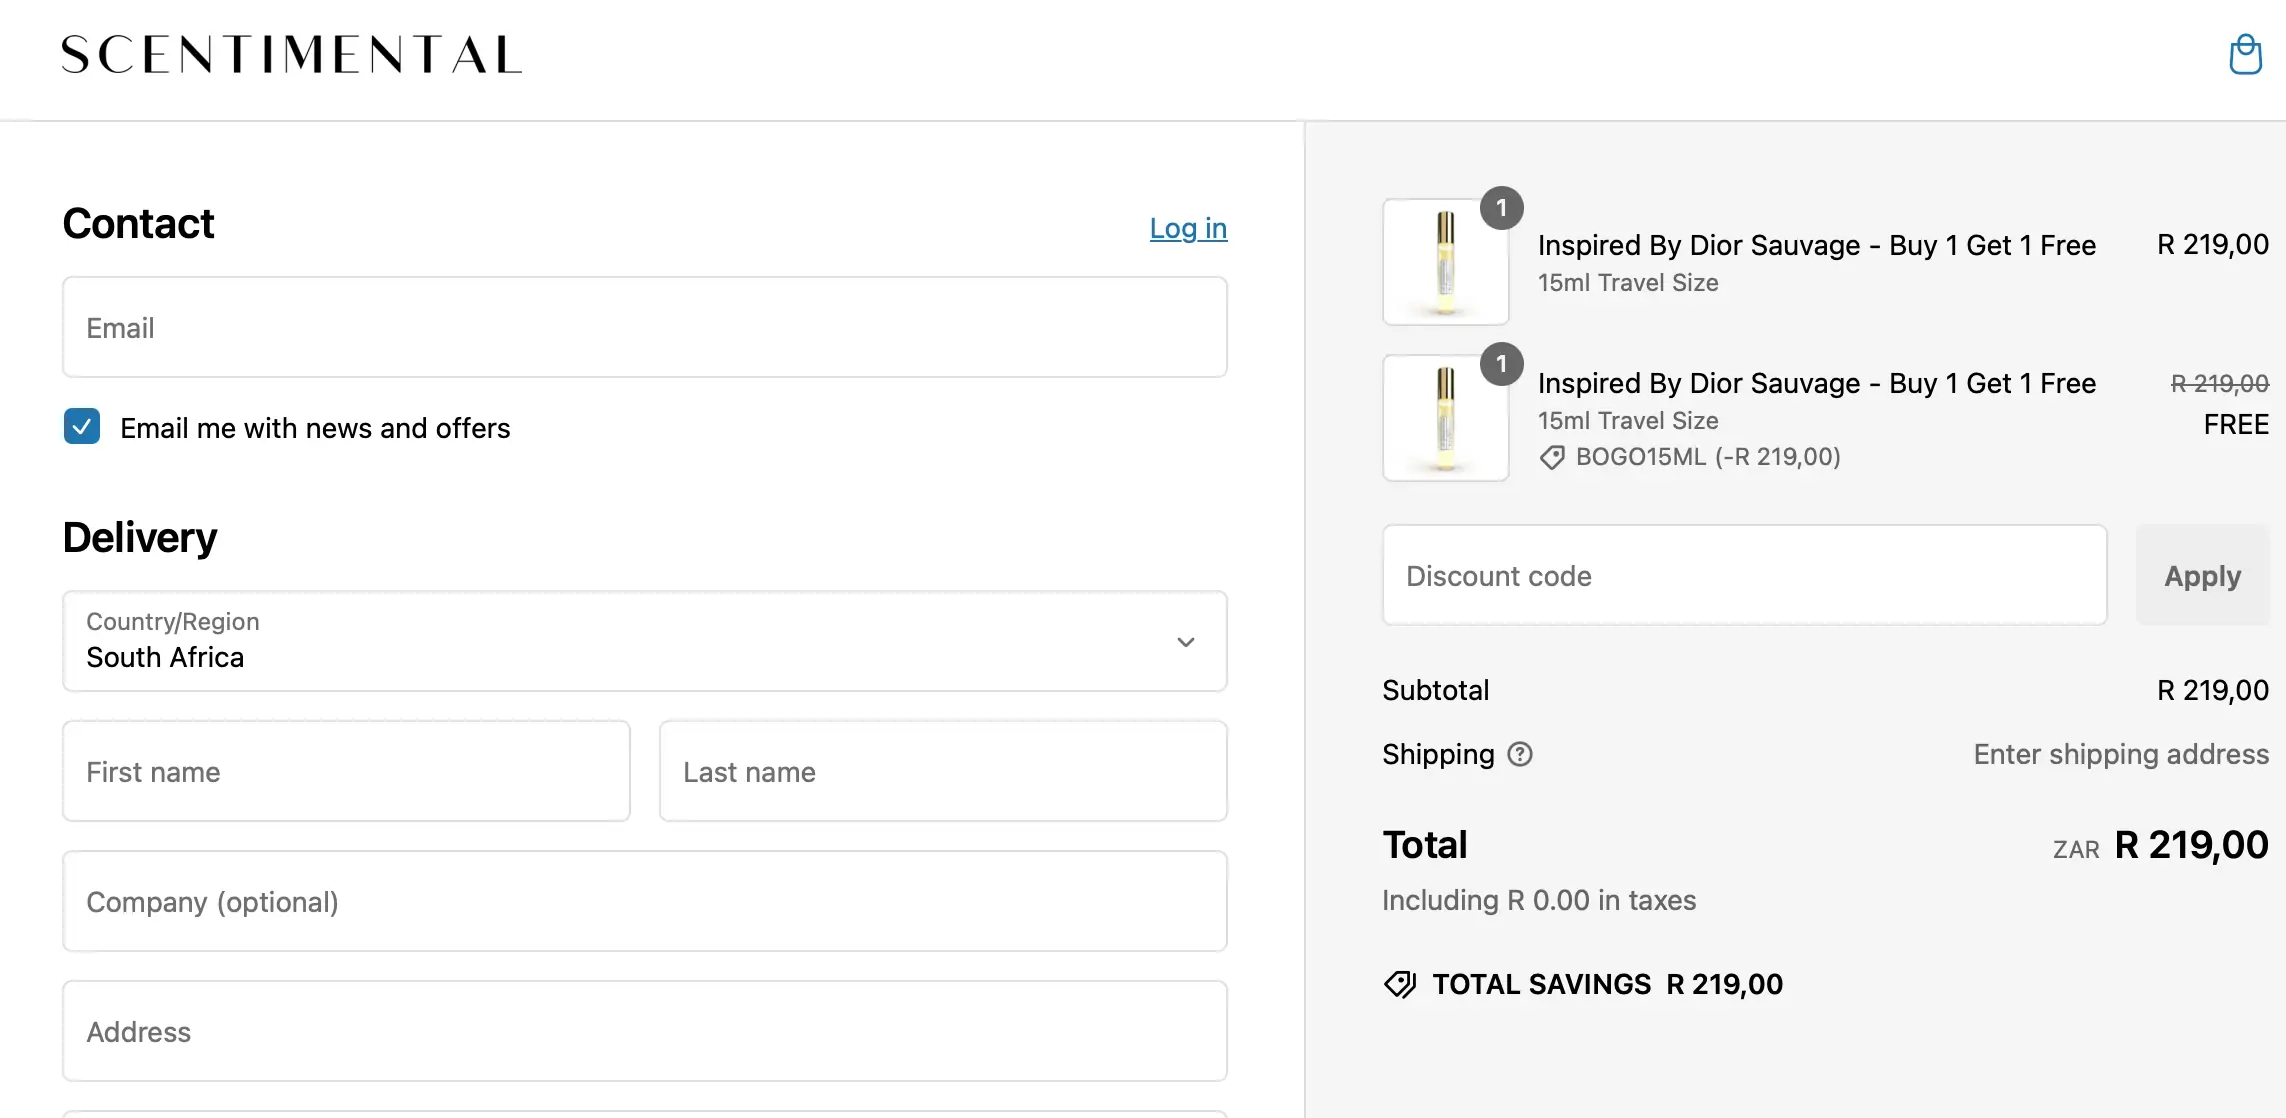Click the First name field

click(x=346, y=771)
